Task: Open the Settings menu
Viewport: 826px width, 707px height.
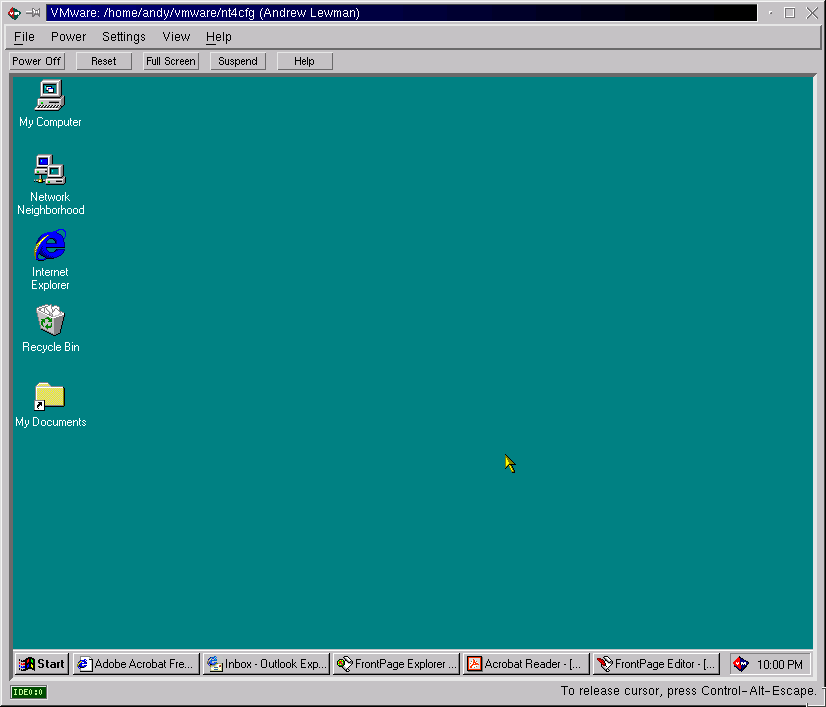Action: pyautogui.click(x=124, y=37)
